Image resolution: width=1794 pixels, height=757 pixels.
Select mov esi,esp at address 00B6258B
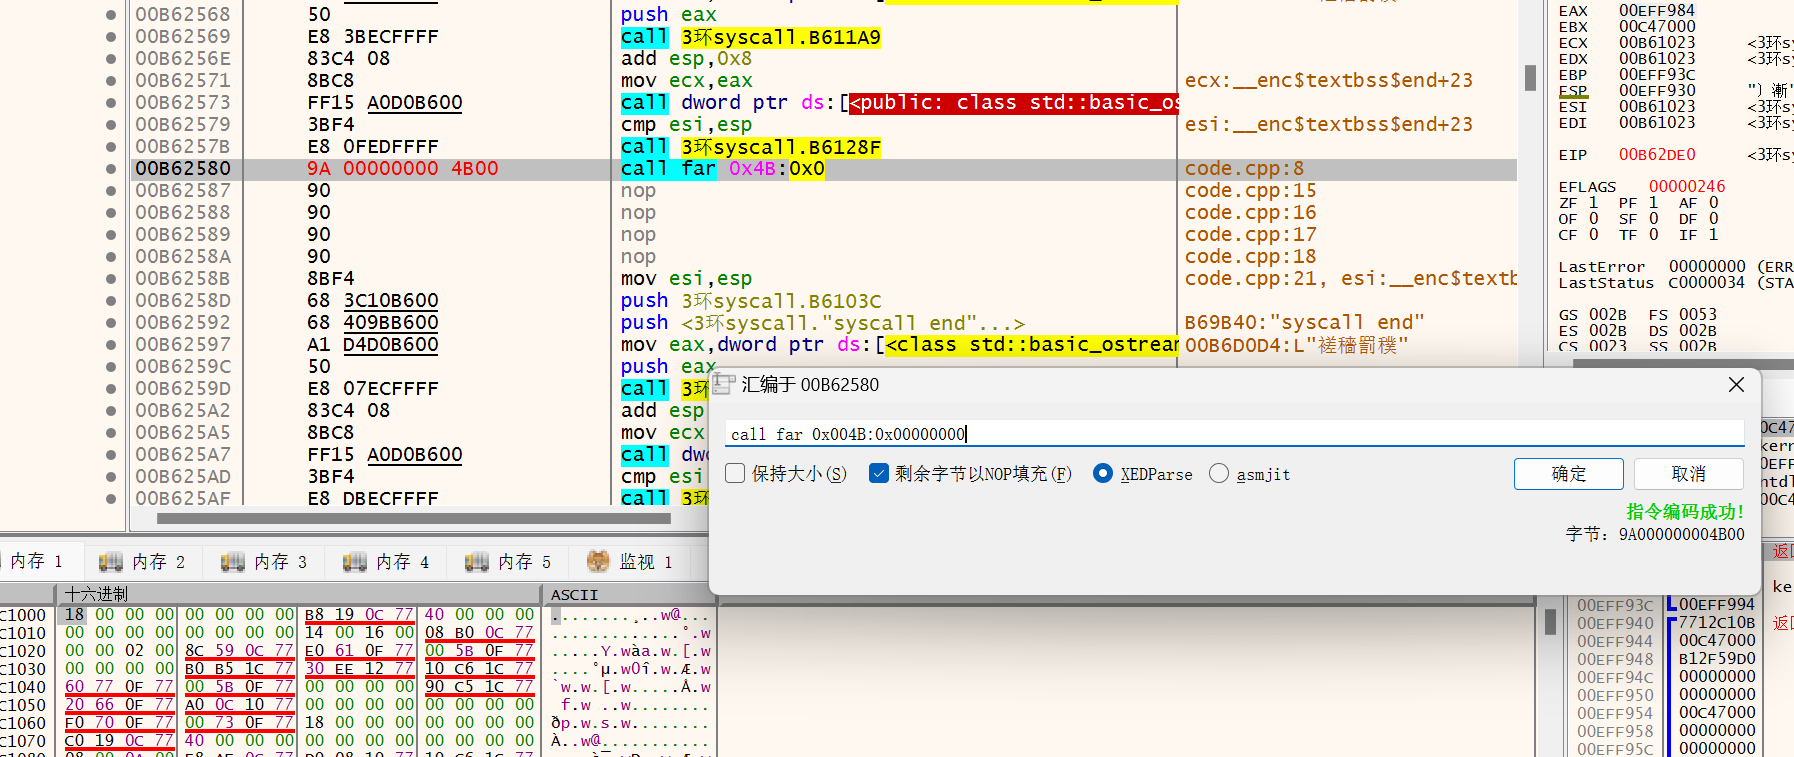(x=686, y=279)
